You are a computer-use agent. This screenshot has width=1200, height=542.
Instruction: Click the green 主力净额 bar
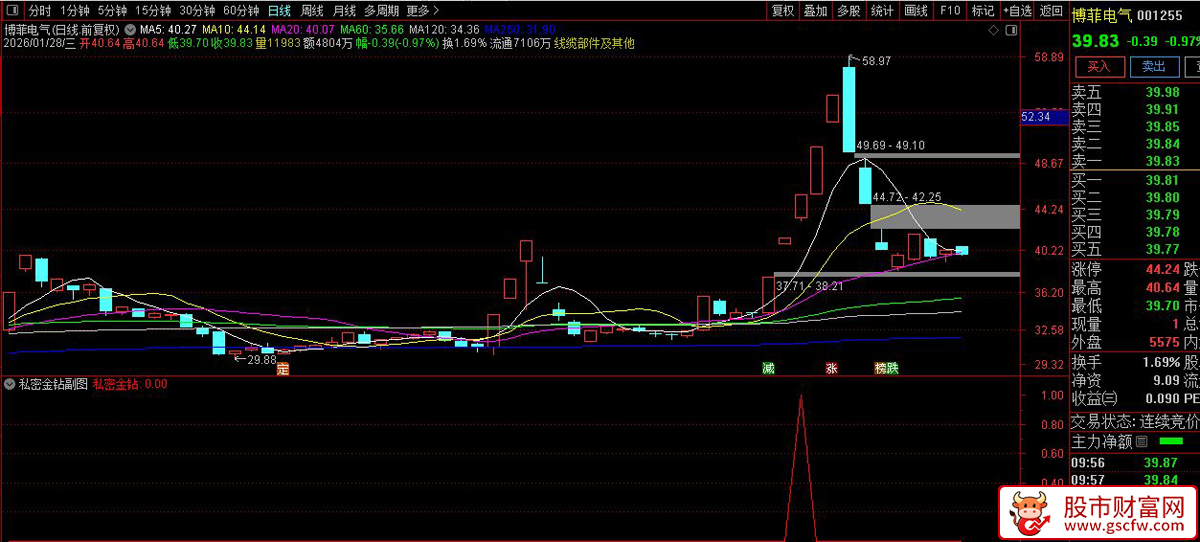pos(1169,441)
